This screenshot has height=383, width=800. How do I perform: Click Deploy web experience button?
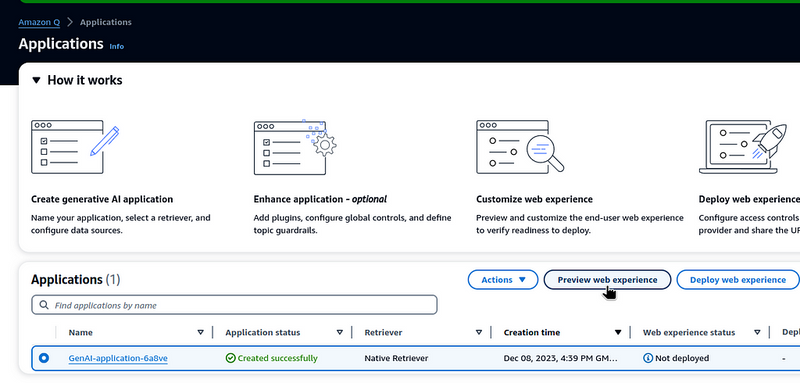click(x=738, y=279)
